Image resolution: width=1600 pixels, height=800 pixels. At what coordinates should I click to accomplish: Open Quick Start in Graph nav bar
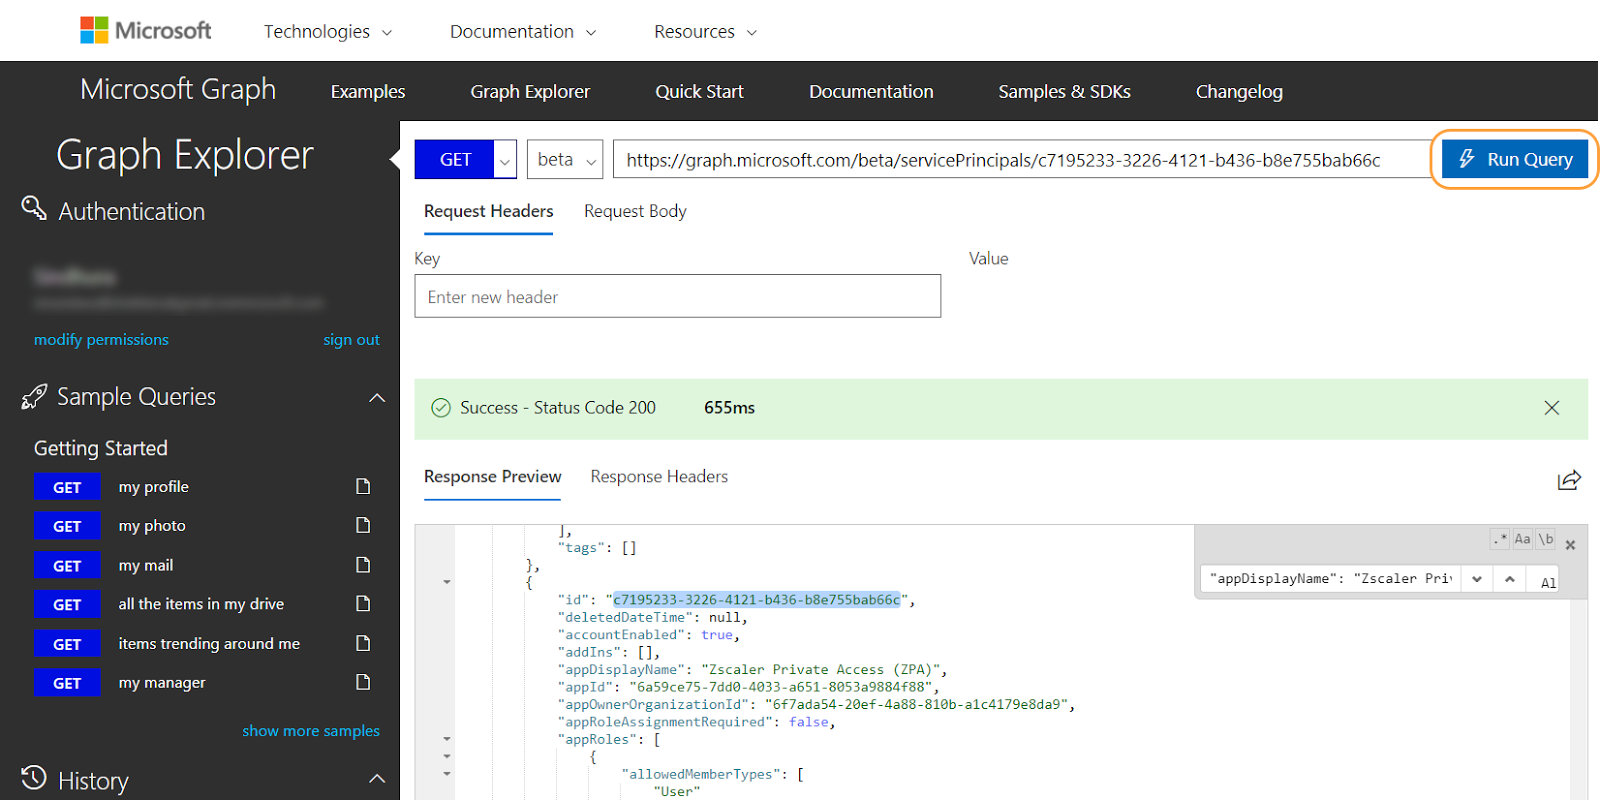click(699, 91)
